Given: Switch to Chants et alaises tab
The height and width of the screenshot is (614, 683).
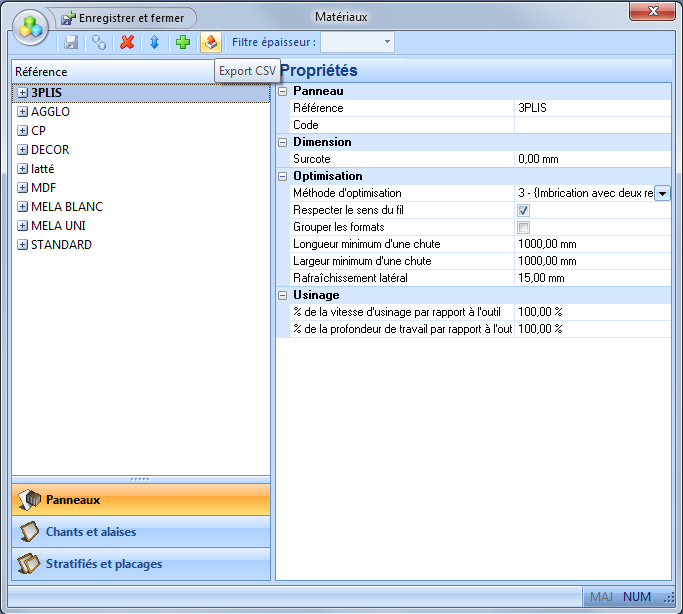Looking at the screenshot, I should (x=141, y=532).
